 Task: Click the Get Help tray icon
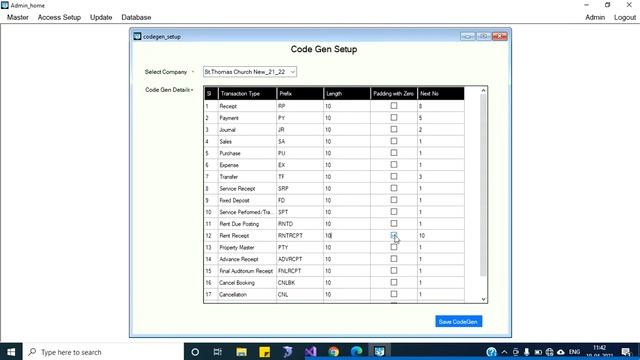click(491, 352)
